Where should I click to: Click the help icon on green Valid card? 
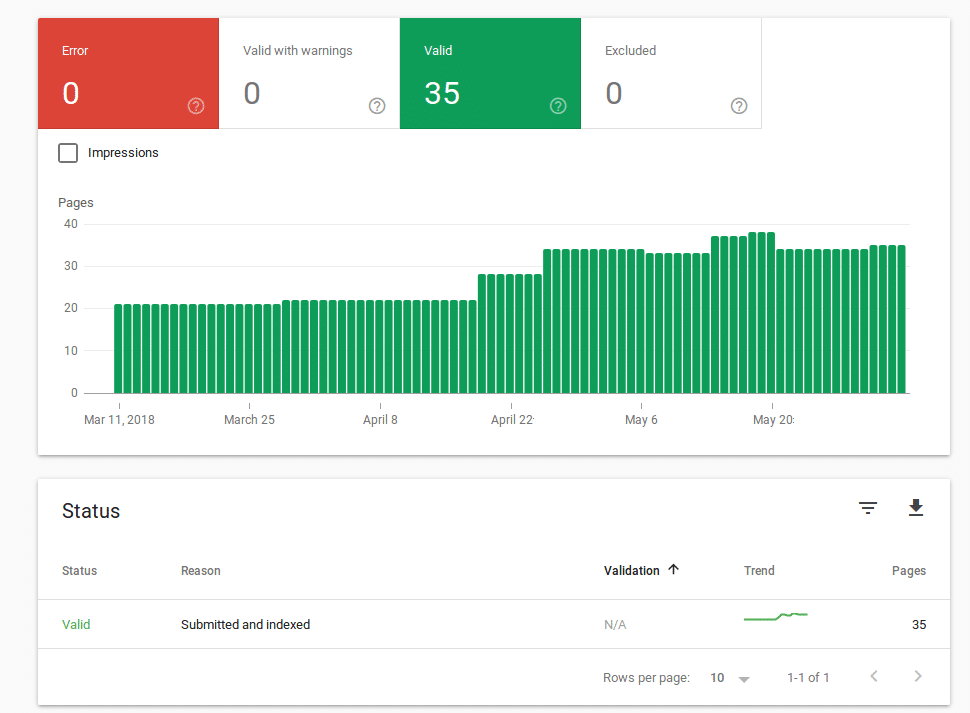click(x=558, y=106)
